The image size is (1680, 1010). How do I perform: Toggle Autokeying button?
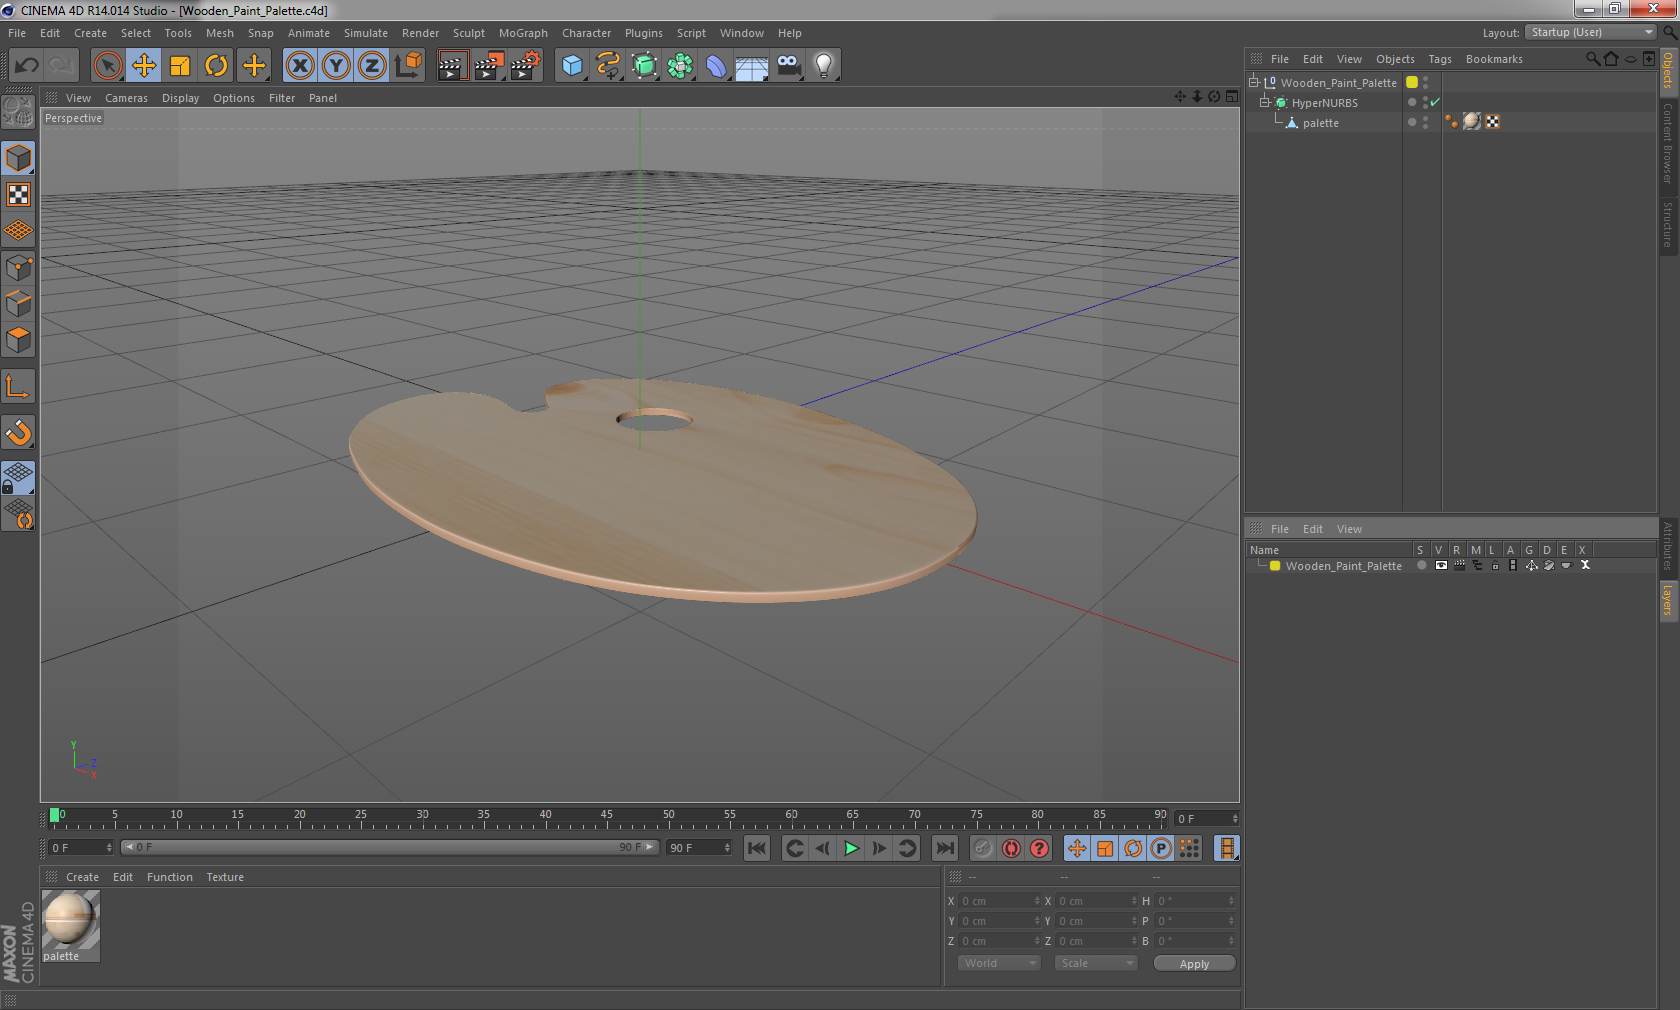coord(1011,848)
